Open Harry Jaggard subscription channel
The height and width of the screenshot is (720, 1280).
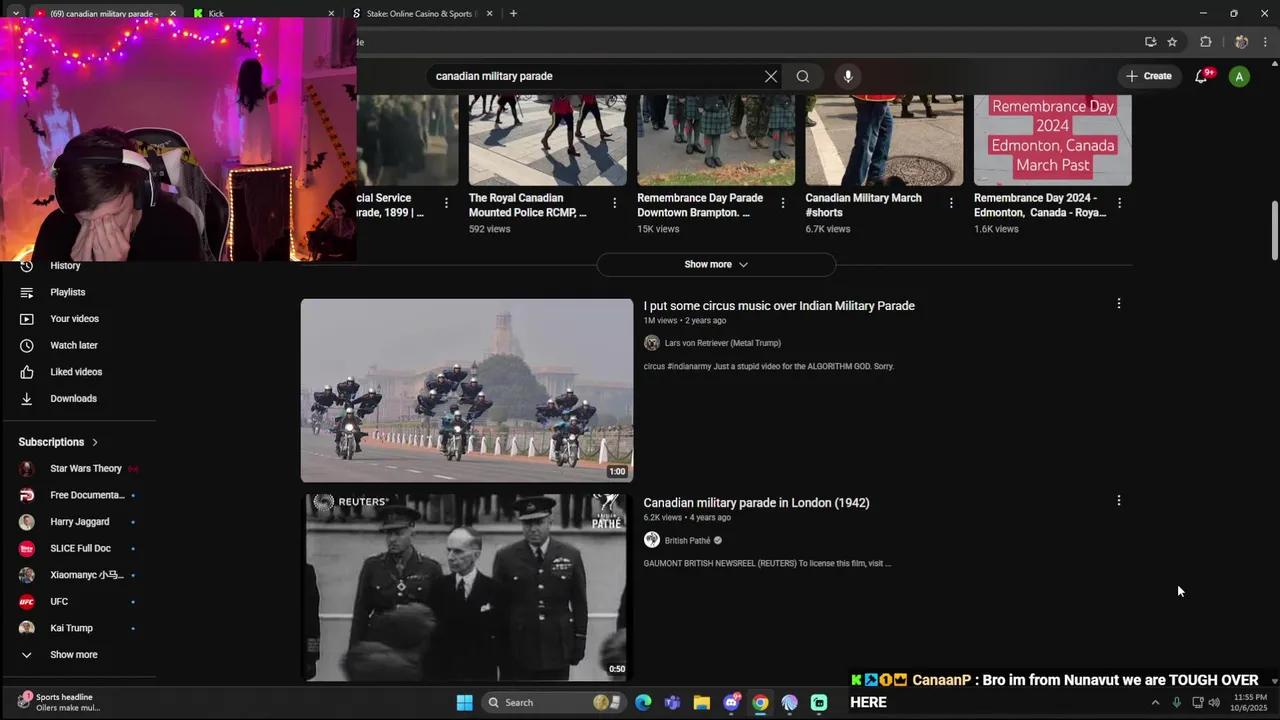pos(78,522)
